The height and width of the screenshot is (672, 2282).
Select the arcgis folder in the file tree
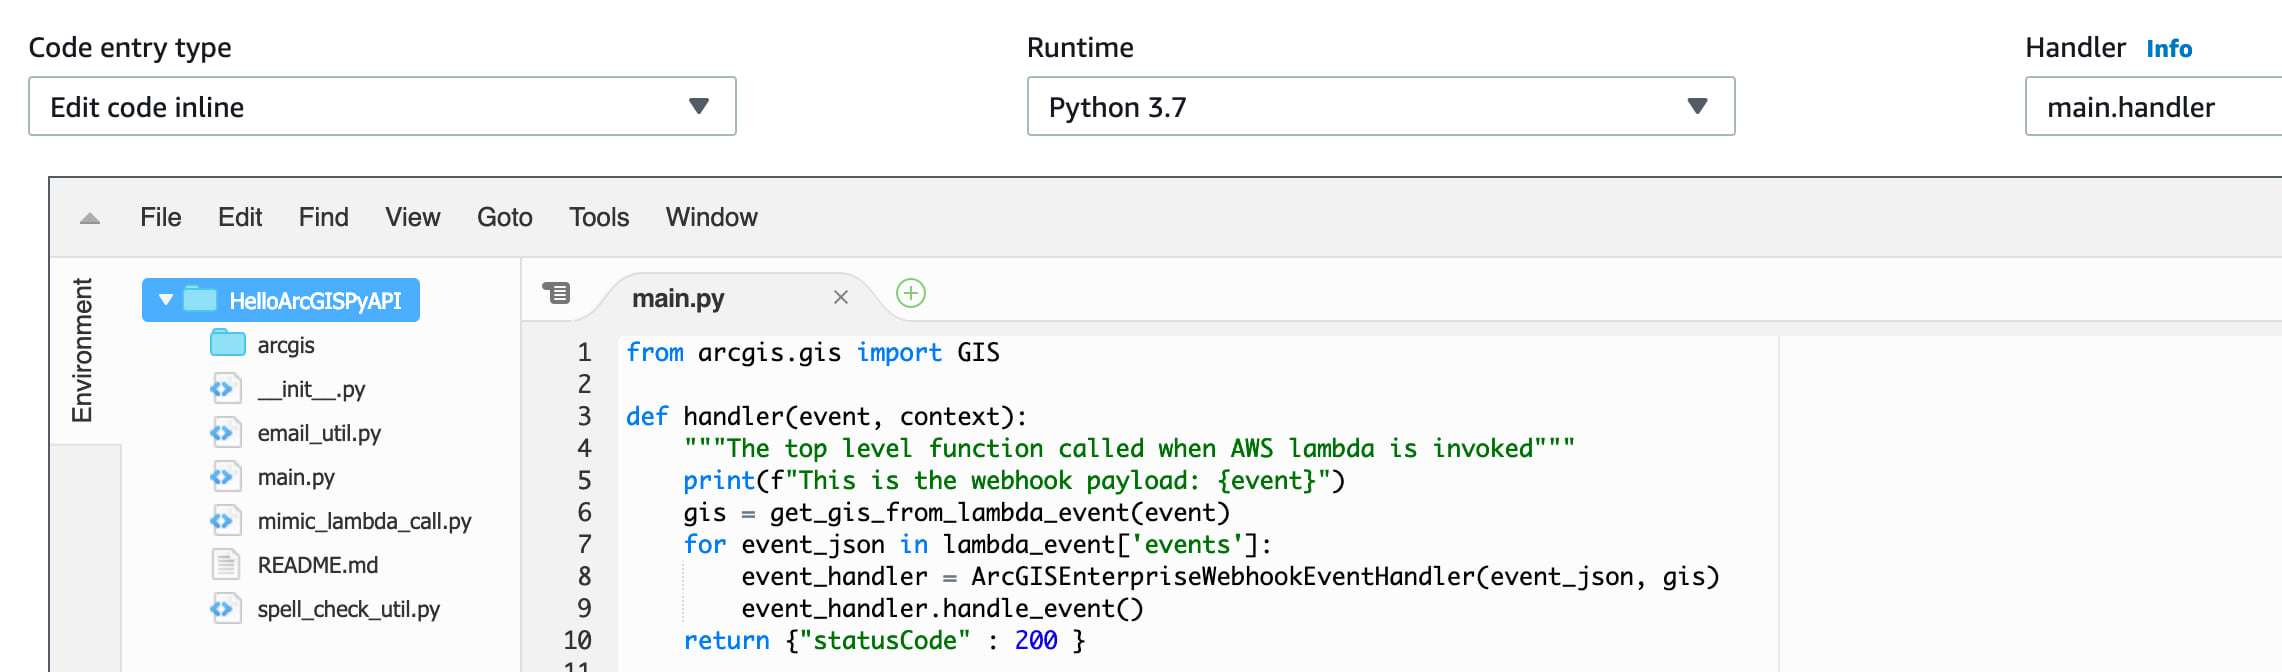tap(285, 345)
